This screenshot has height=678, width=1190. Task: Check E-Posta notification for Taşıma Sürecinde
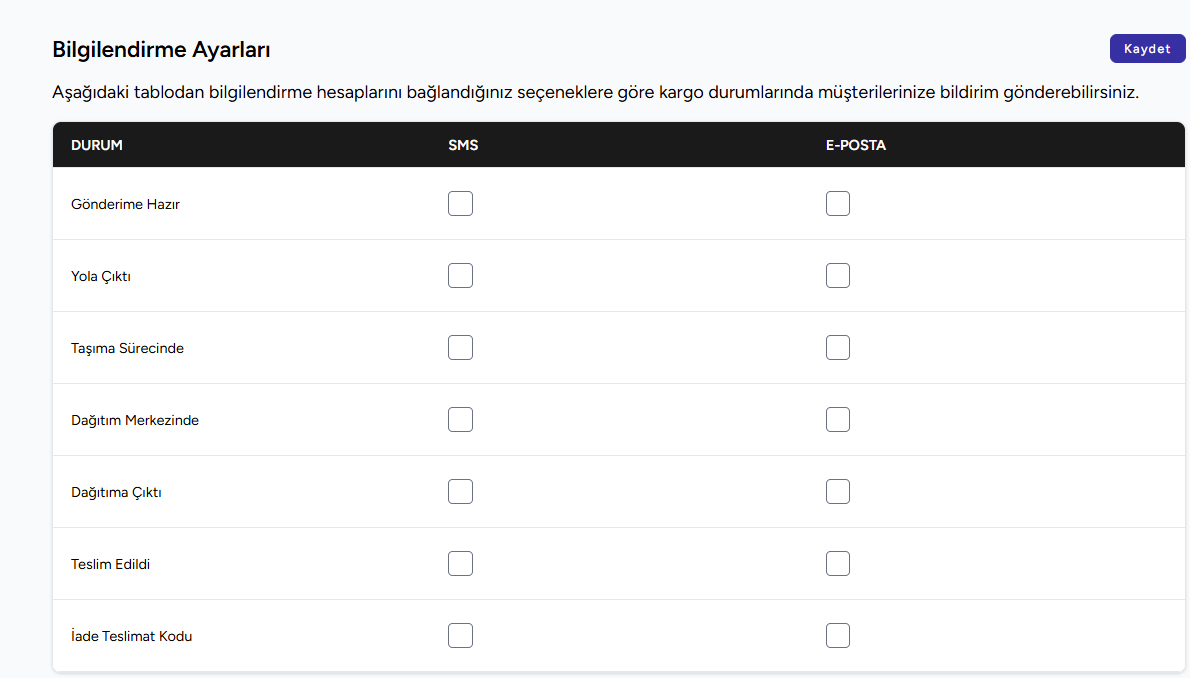[838, 348]
